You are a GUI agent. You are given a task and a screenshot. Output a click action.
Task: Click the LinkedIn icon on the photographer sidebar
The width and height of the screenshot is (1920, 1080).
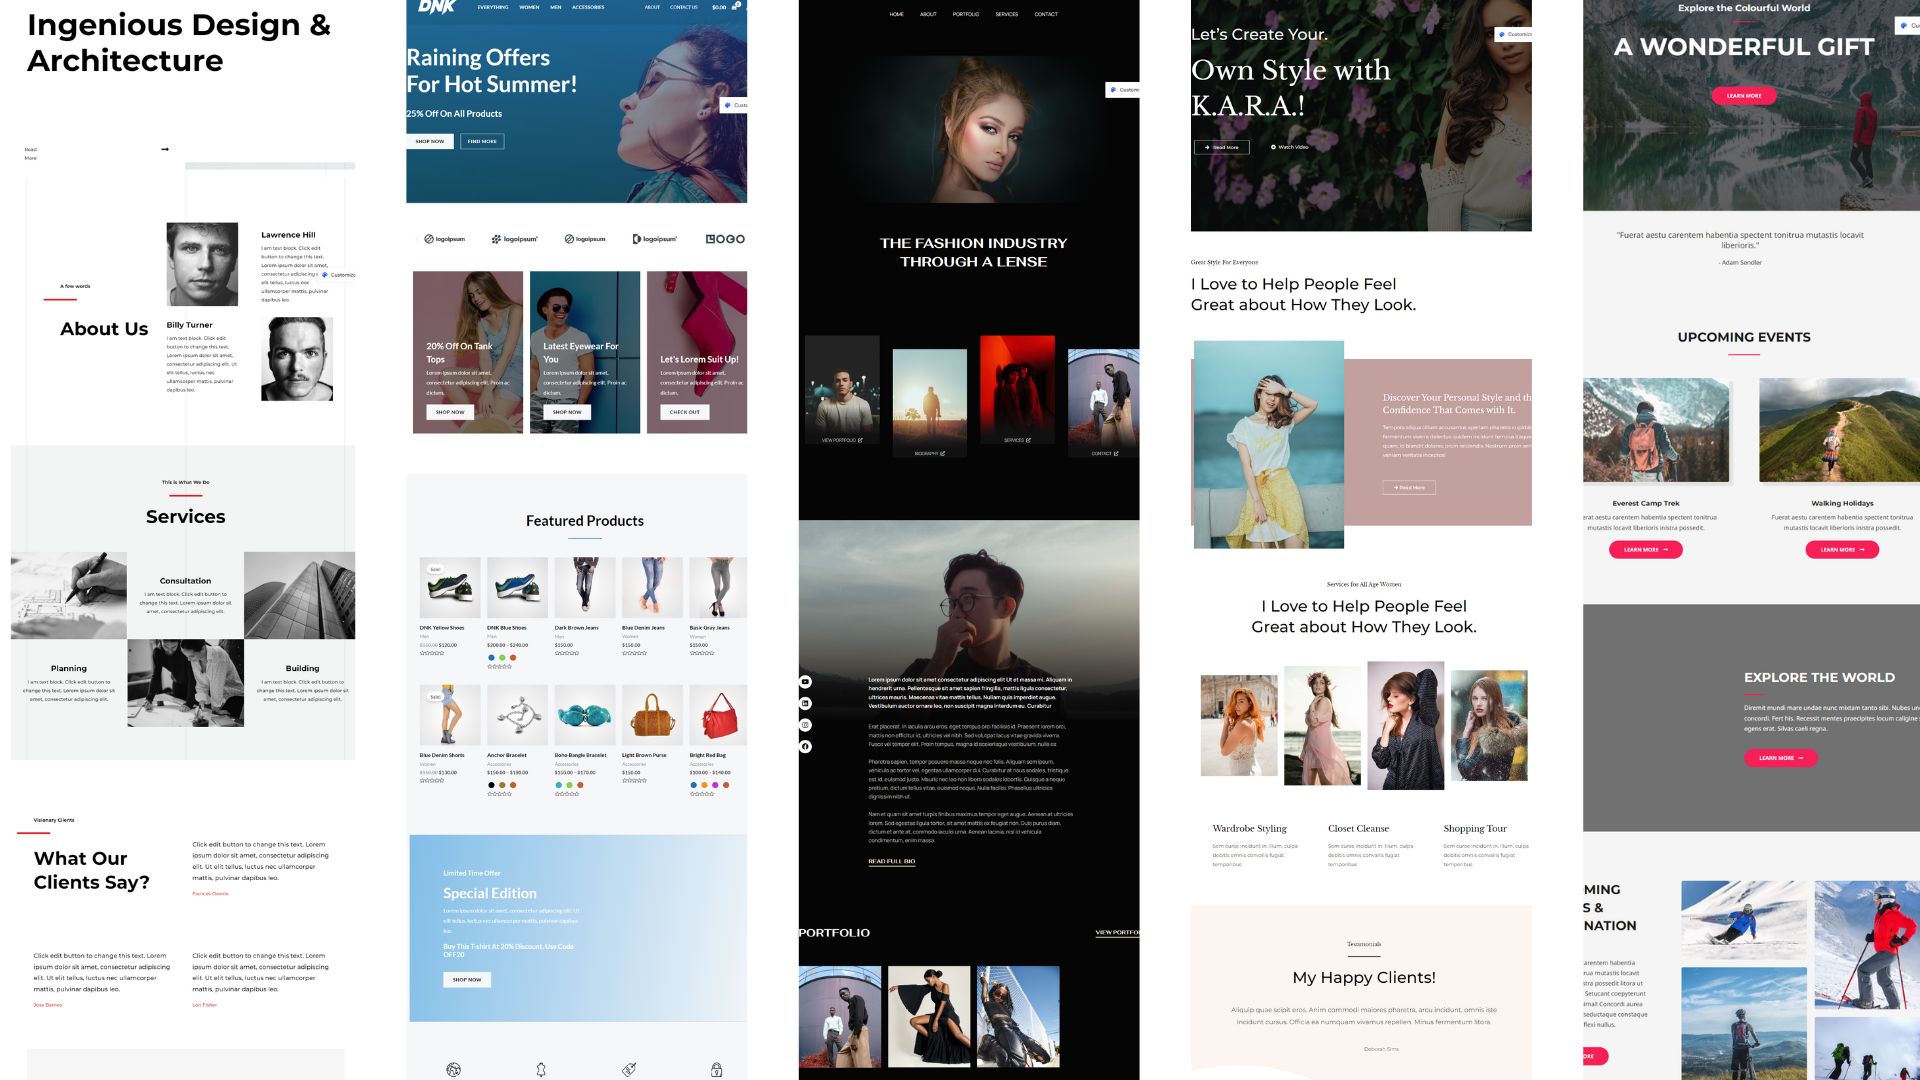click(x=805, y=703)
